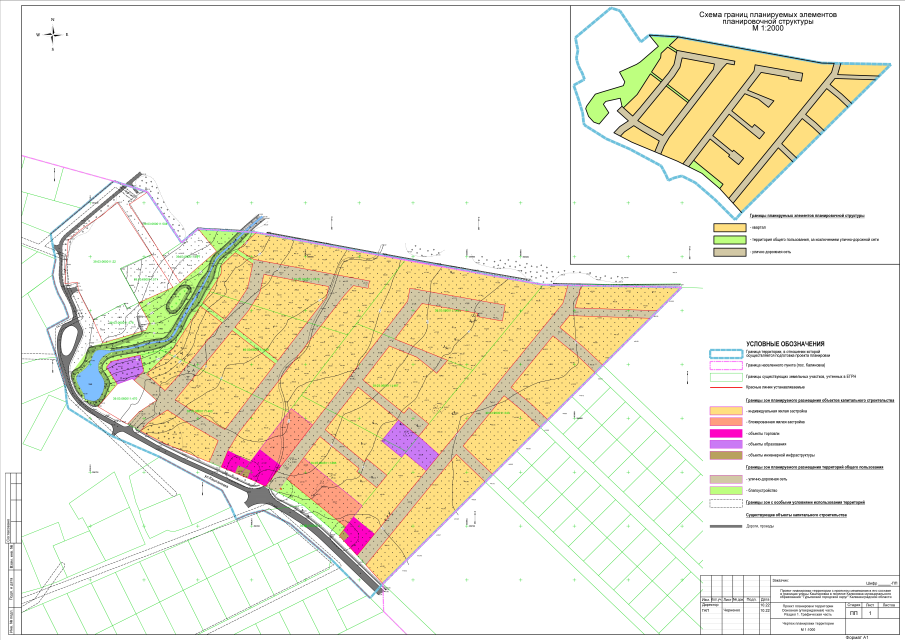The height and width of the screenshot is (640, 905).
Task: Click the oval stadium track in the green zone
Action: [x=181, y=299]
